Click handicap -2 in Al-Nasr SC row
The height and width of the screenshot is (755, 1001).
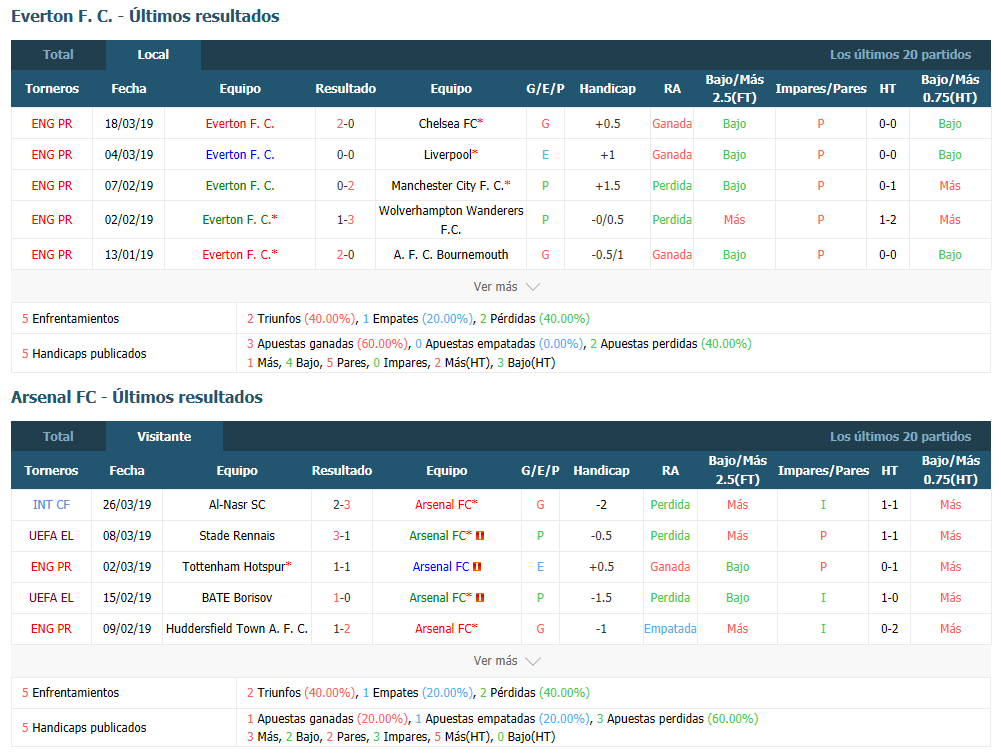click(601, 505)
